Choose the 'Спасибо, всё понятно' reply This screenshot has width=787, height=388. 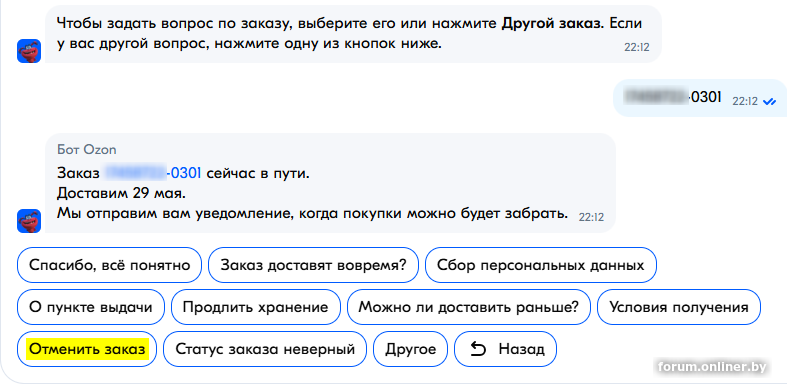tap(109, 265)
